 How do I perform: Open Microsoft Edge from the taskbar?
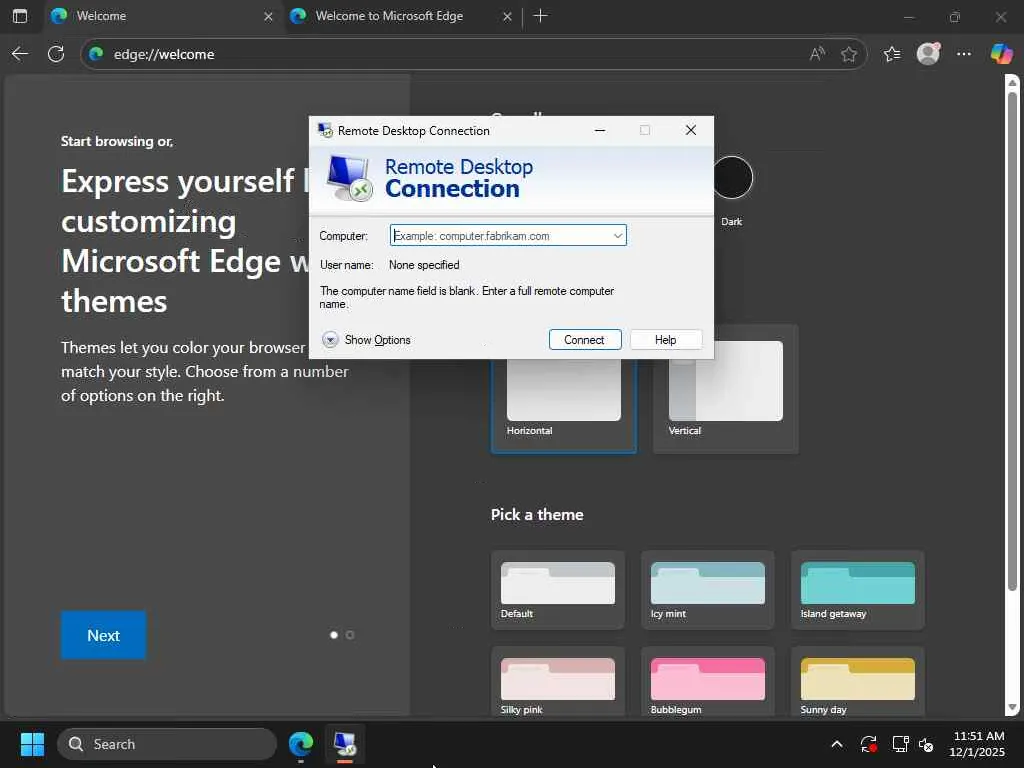pyautogui.click(x=300, y=744)
